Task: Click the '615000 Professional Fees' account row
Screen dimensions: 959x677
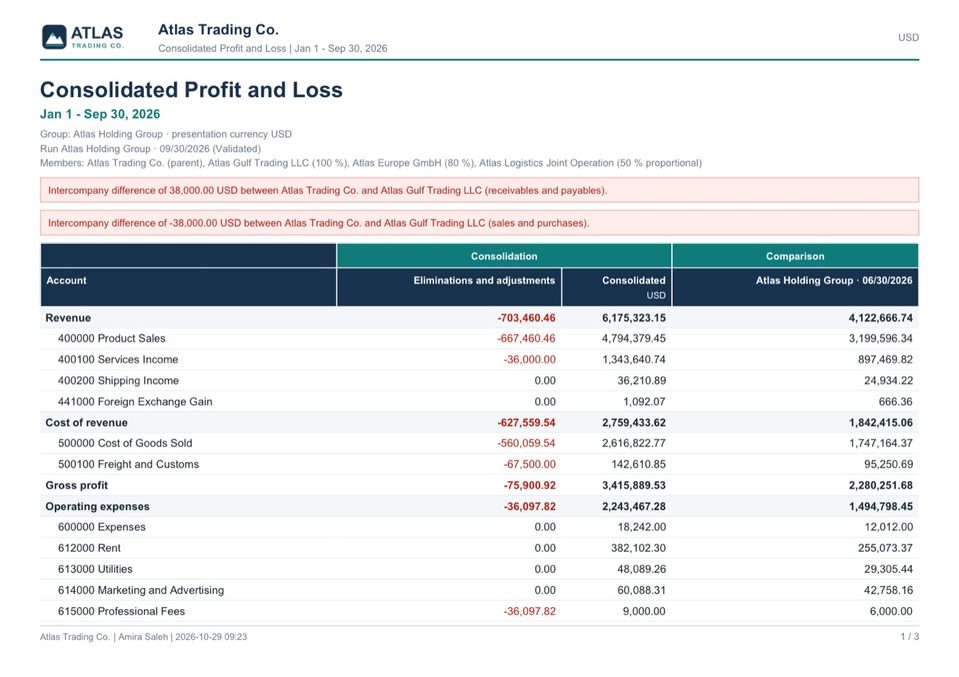Action: click(480, 611)
